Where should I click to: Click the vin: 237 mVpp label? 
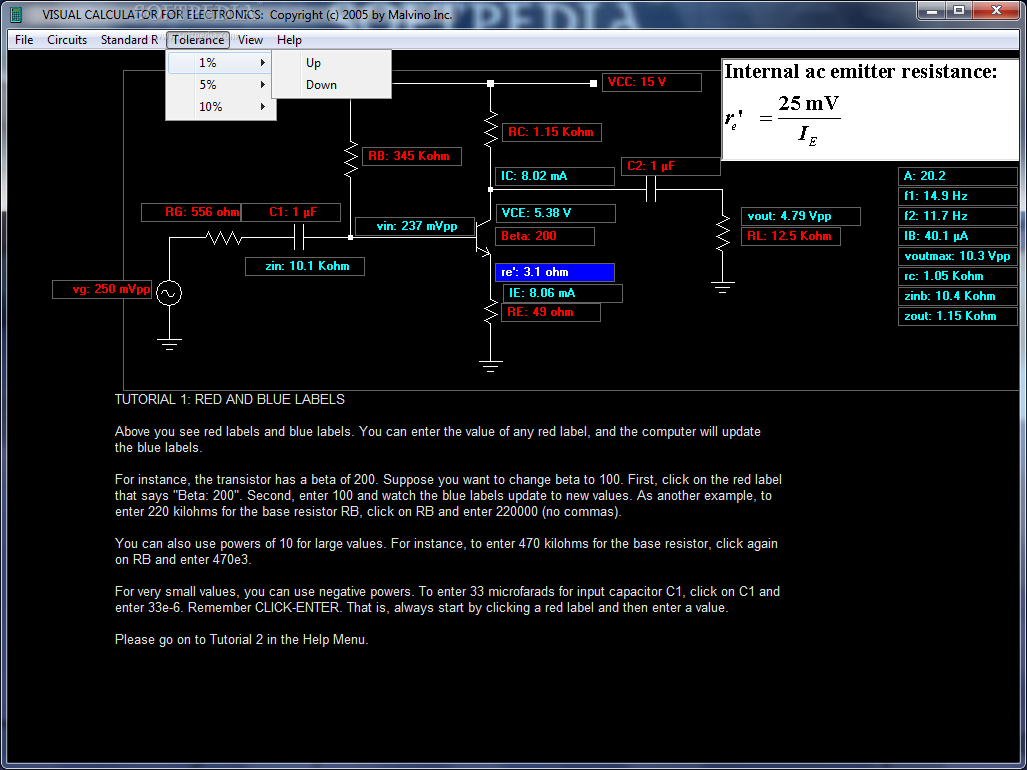click(x=415, y=227)
